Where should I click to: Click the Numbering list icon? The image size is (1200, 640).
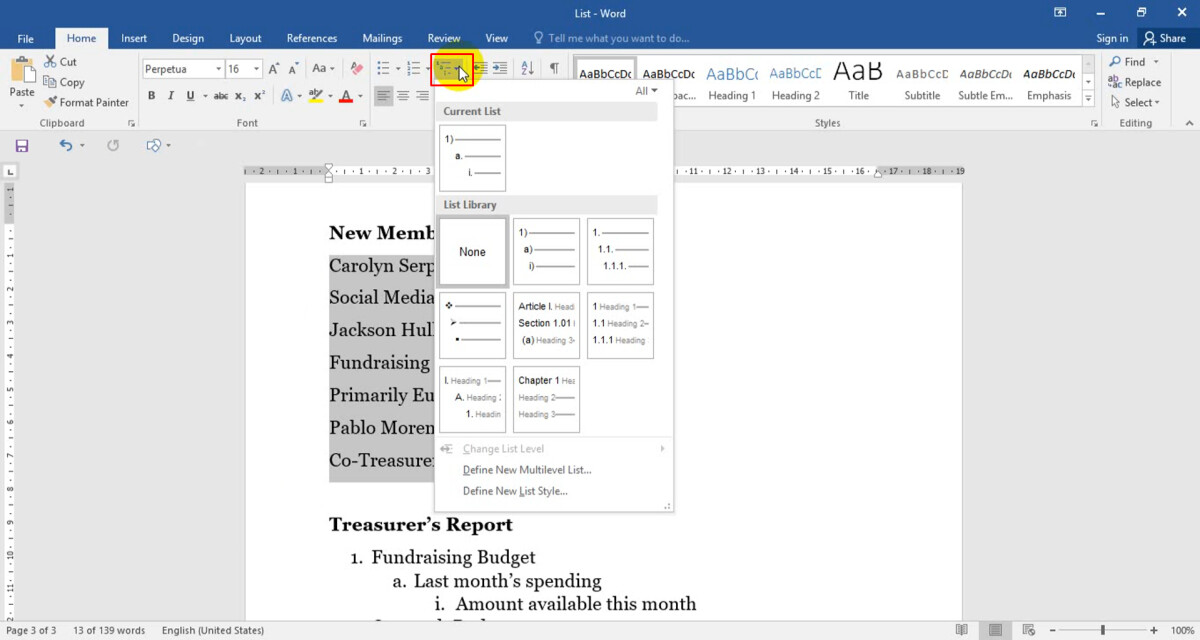(x=413, y=69)
